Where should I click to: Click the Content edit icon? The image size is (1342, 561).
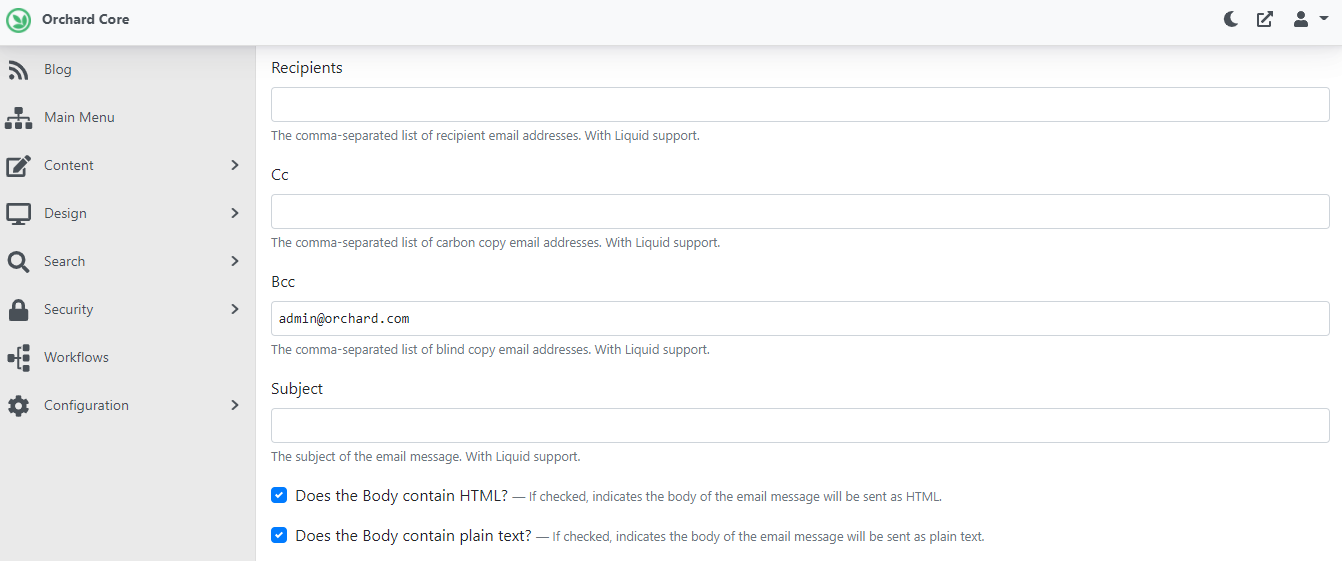click(18, 166)
